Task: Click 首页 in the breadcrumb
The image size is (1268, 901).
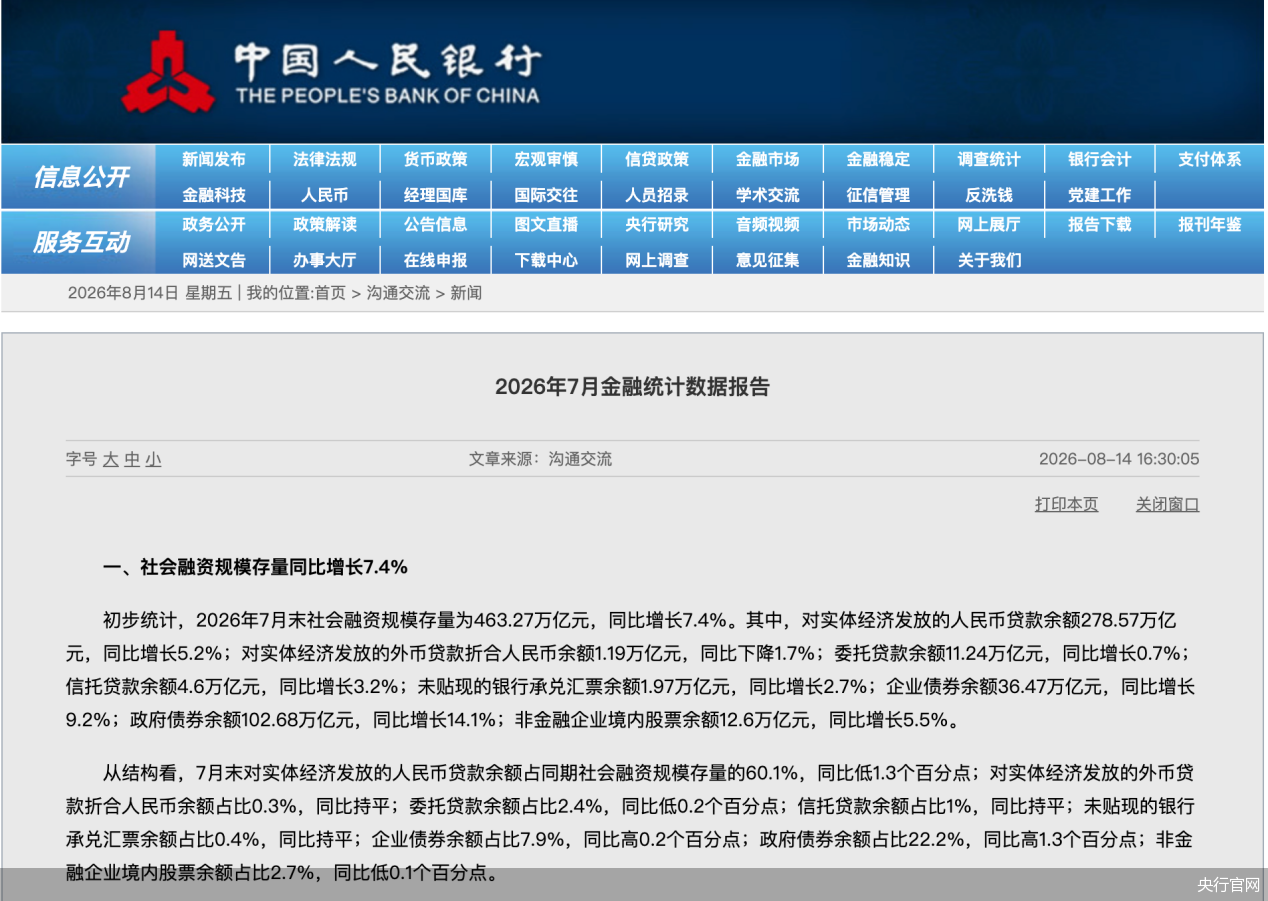Action: click(x=330, y=293)
